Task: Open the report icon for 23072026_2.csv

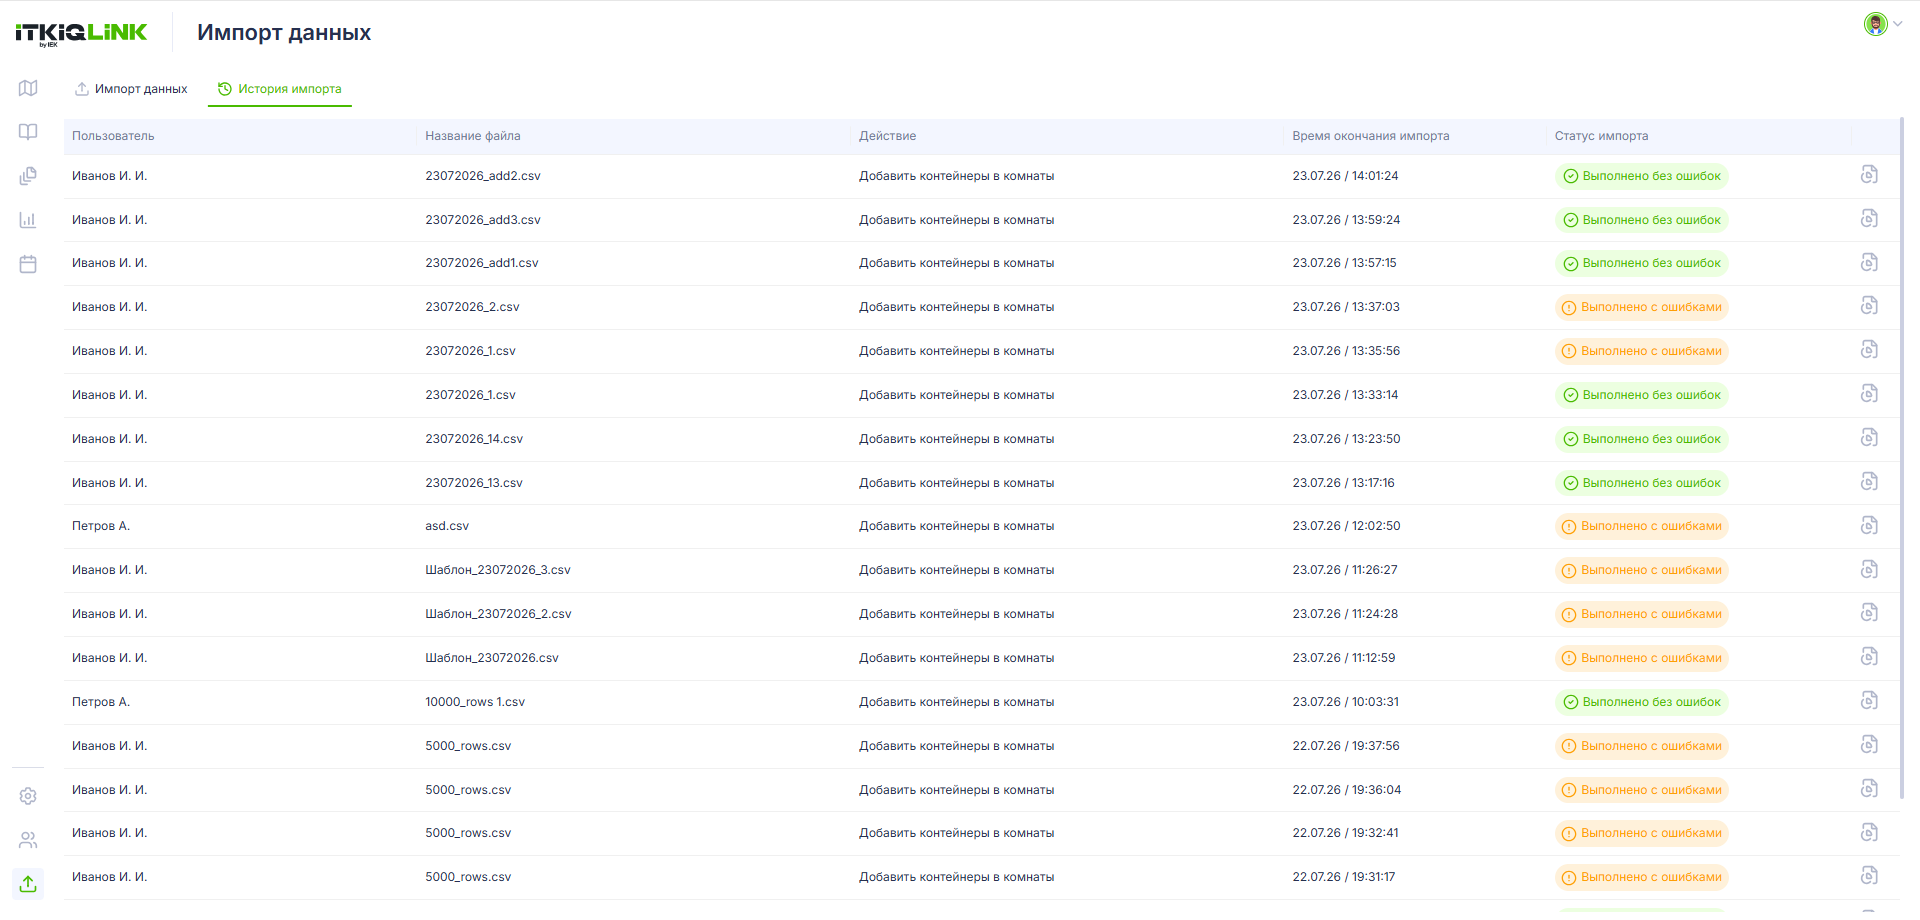Action: coord(1869,306)
